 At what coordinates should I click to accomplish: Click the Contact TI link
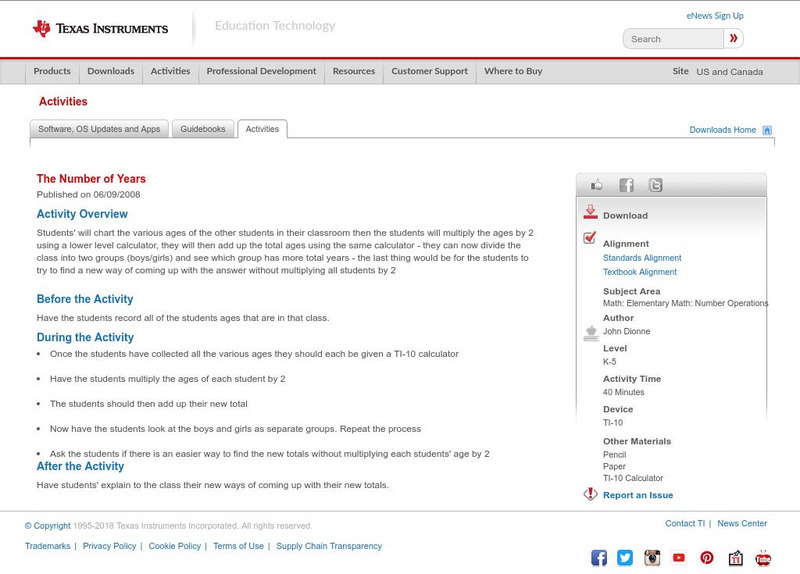685,523
